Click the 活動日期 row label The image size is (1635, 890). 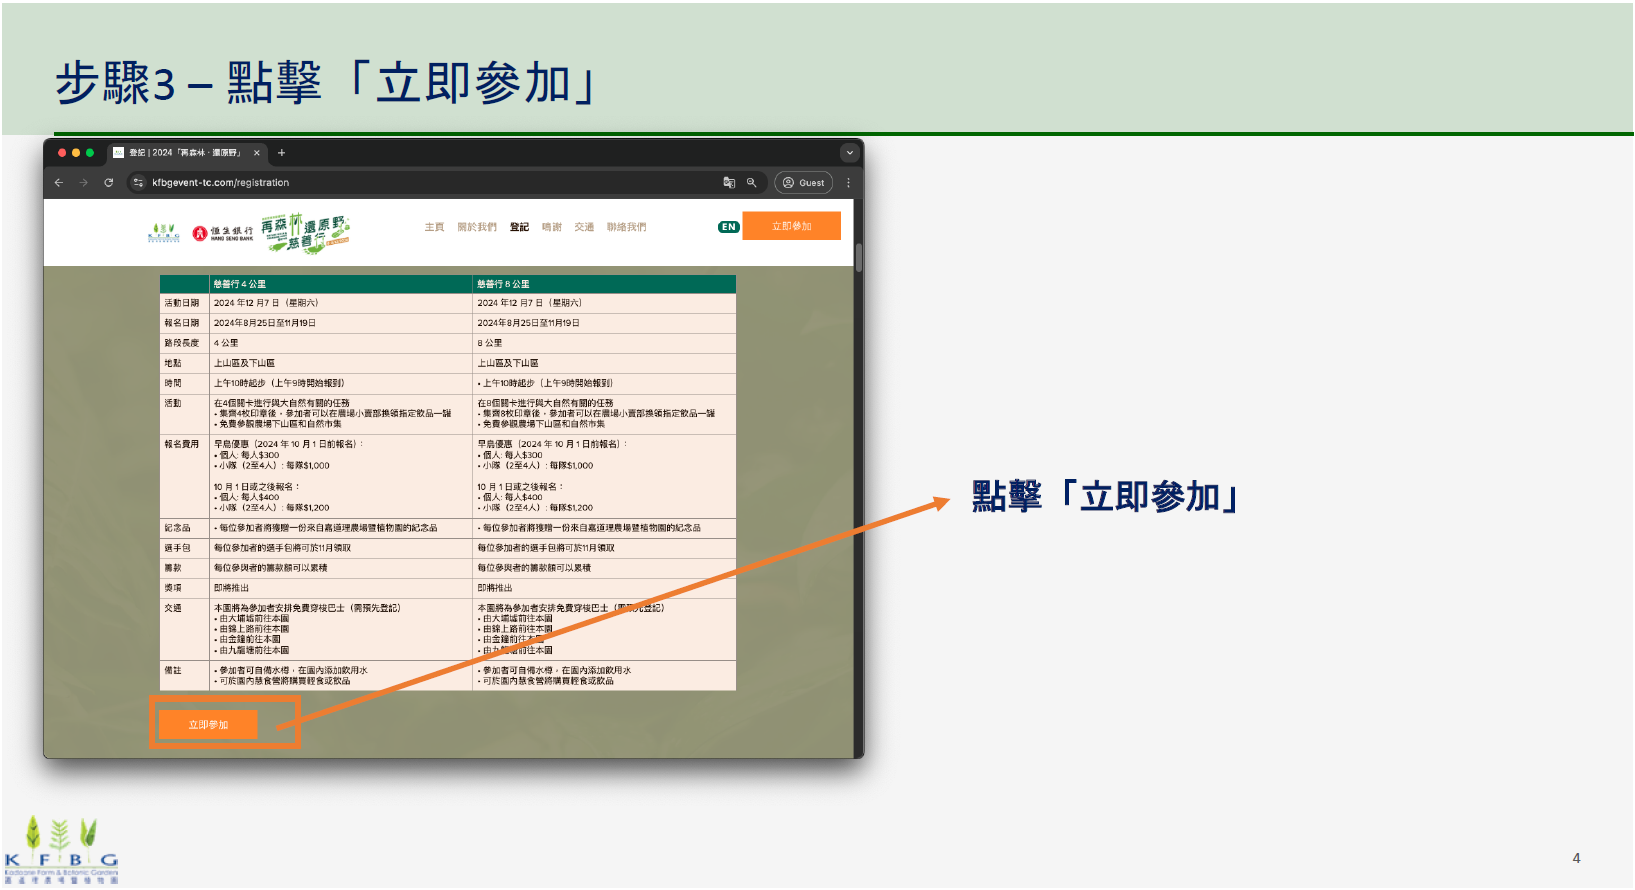182,303
